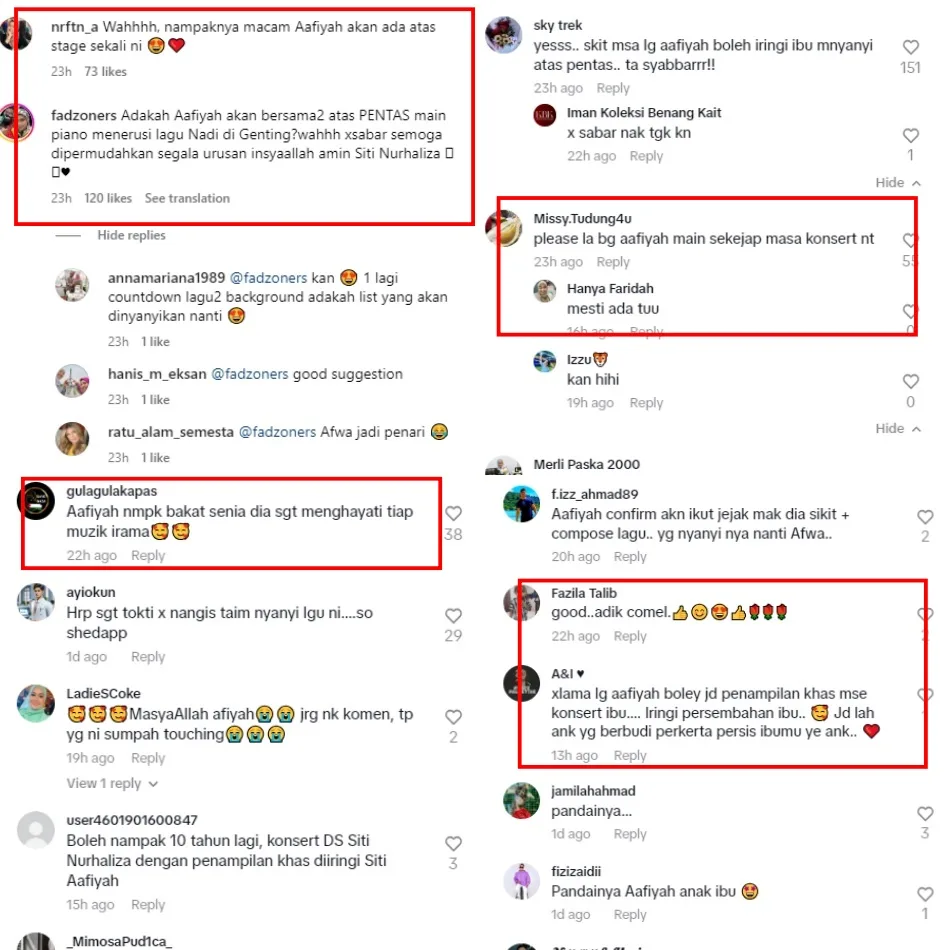Open Fazila Talib's profile avatar
The height and width of the screenshot is (950, 950).
point(521,602)
